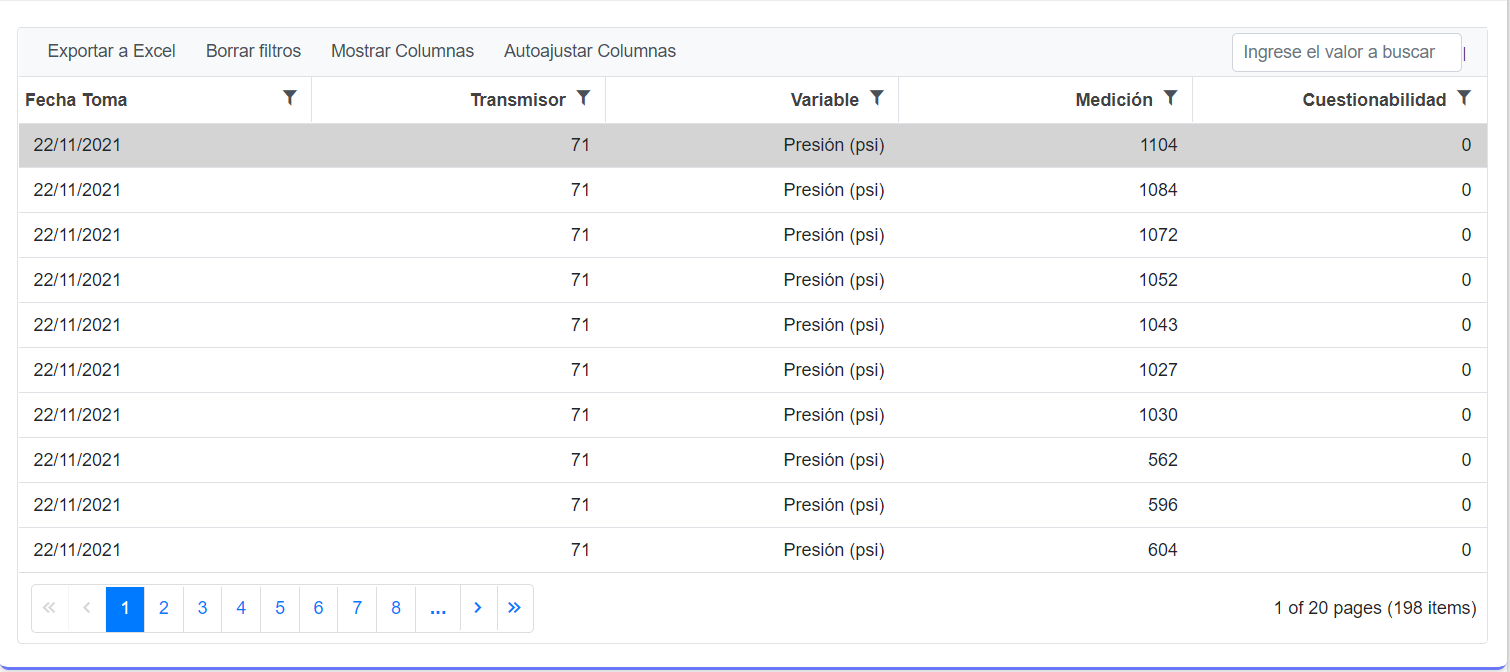Jump to last page double arrow
1510x672 pixels.
(515, 608)
